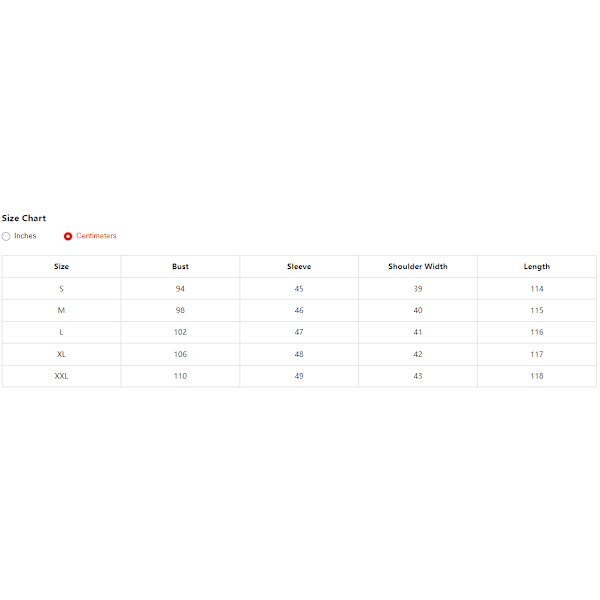This screenshot has width=600, height=600.
Task: Click the Size Chart heading
Action: (x=24, y=218)
